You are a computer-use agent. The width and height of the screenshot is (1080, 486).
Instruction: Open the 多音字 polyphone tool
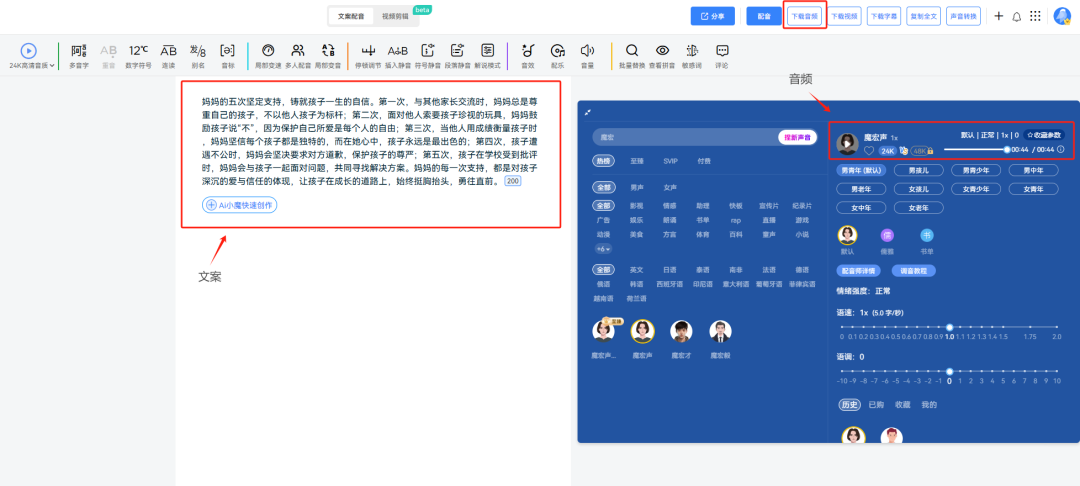click(79, 56)
